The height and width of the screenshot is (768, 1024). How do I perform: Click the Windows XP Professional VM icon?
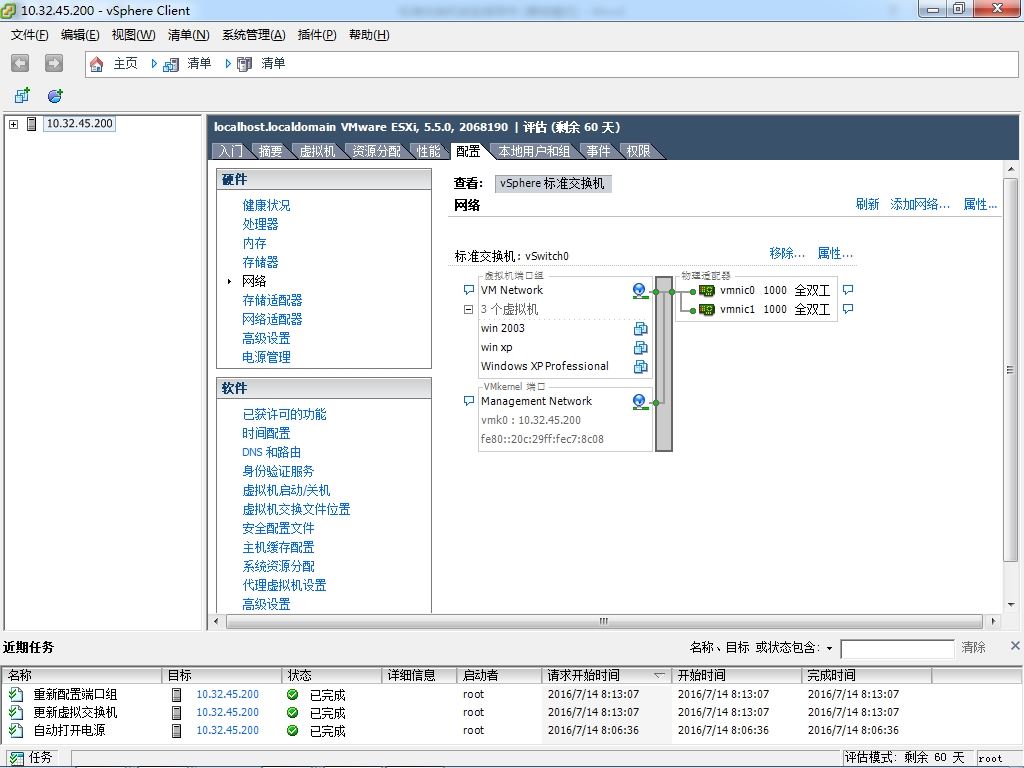(640, 366)
